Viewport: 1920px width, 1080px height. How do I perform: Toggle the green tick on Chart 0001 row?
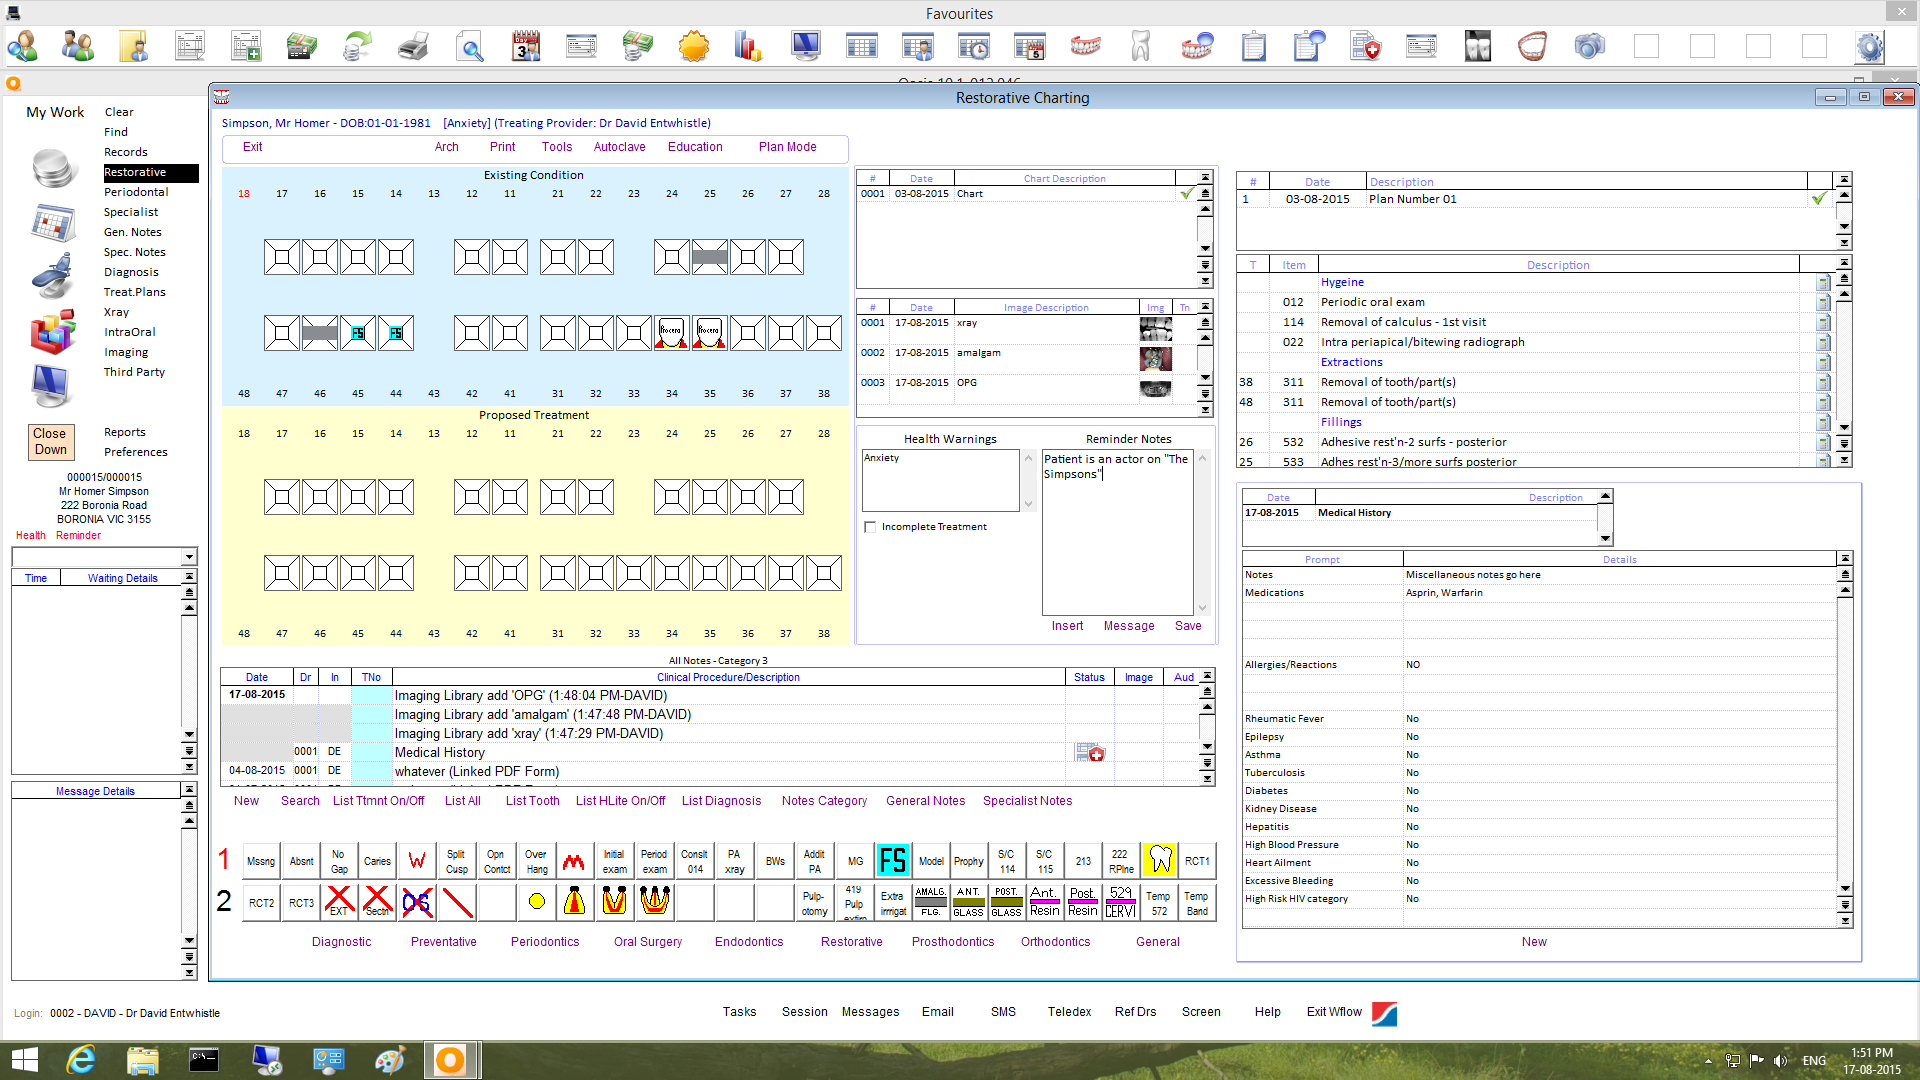1186,194
